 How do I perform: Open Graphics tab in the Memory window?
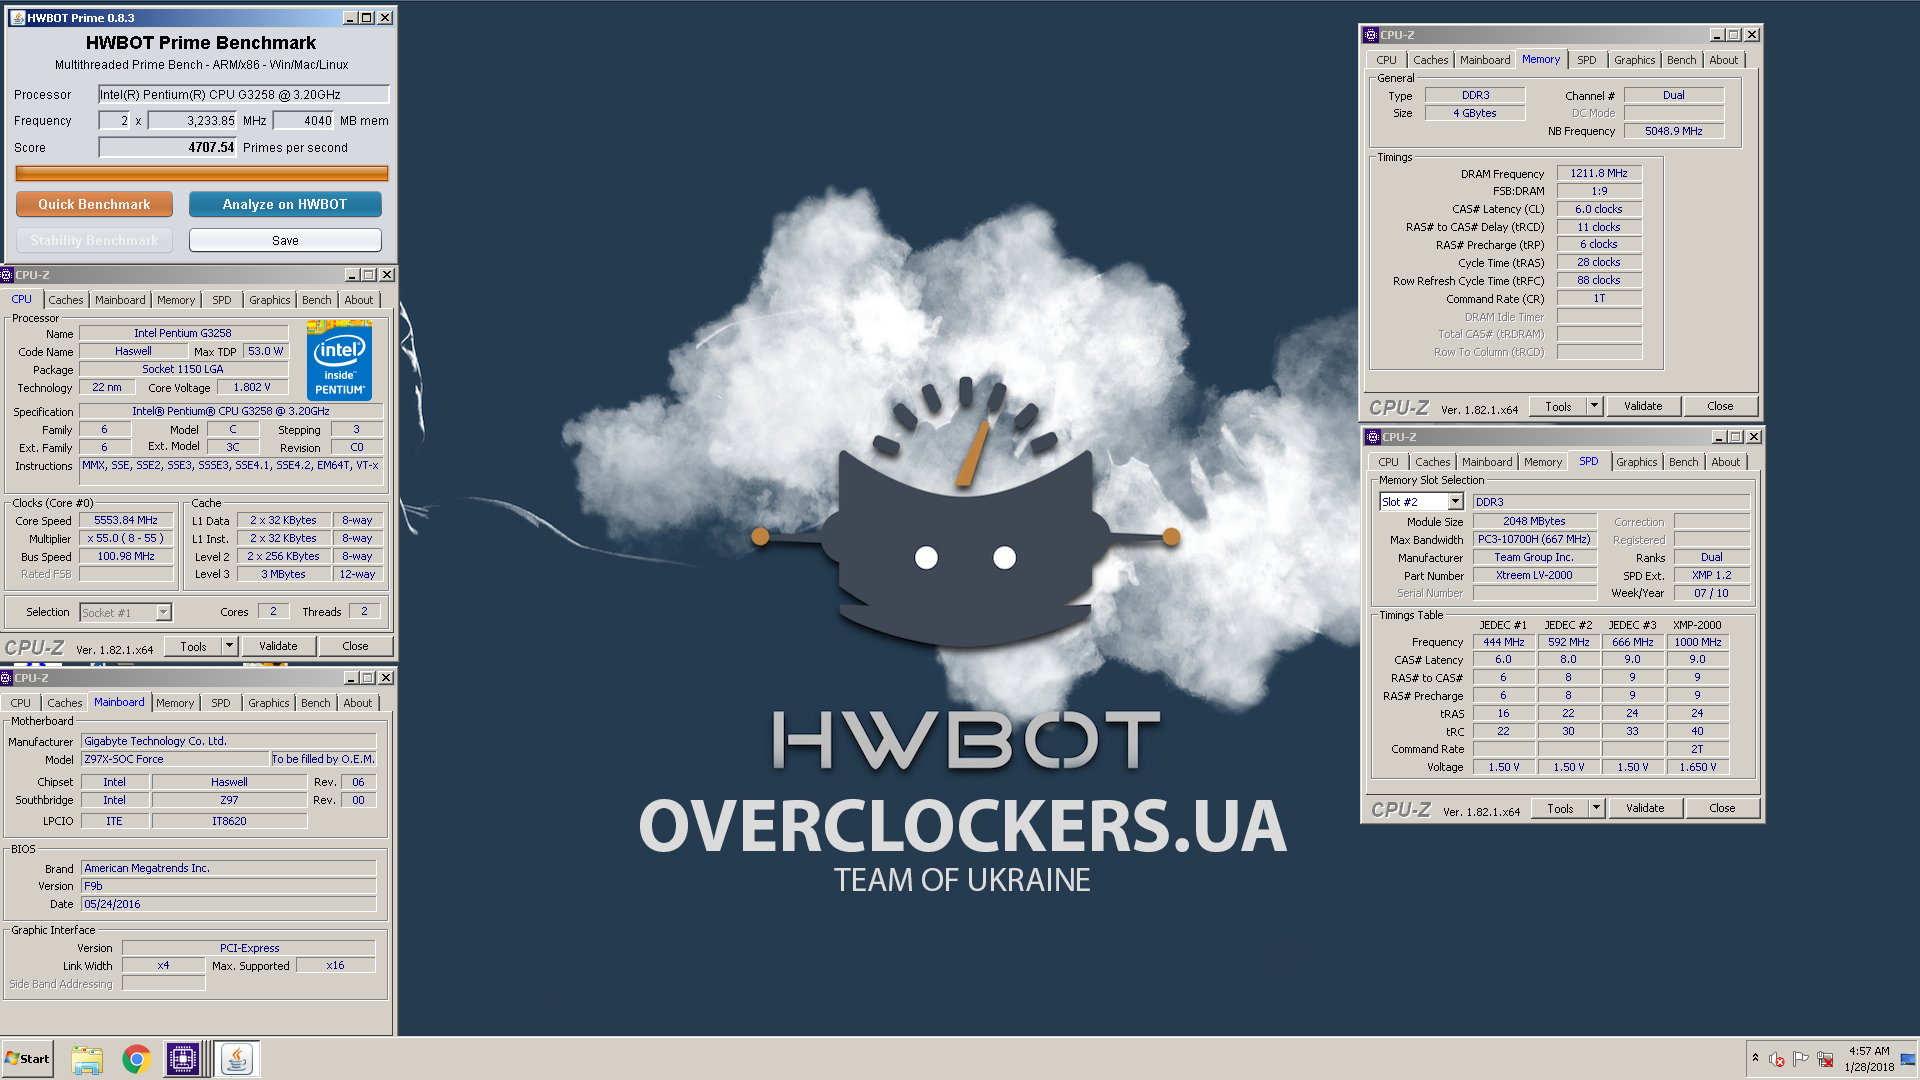1635,60
